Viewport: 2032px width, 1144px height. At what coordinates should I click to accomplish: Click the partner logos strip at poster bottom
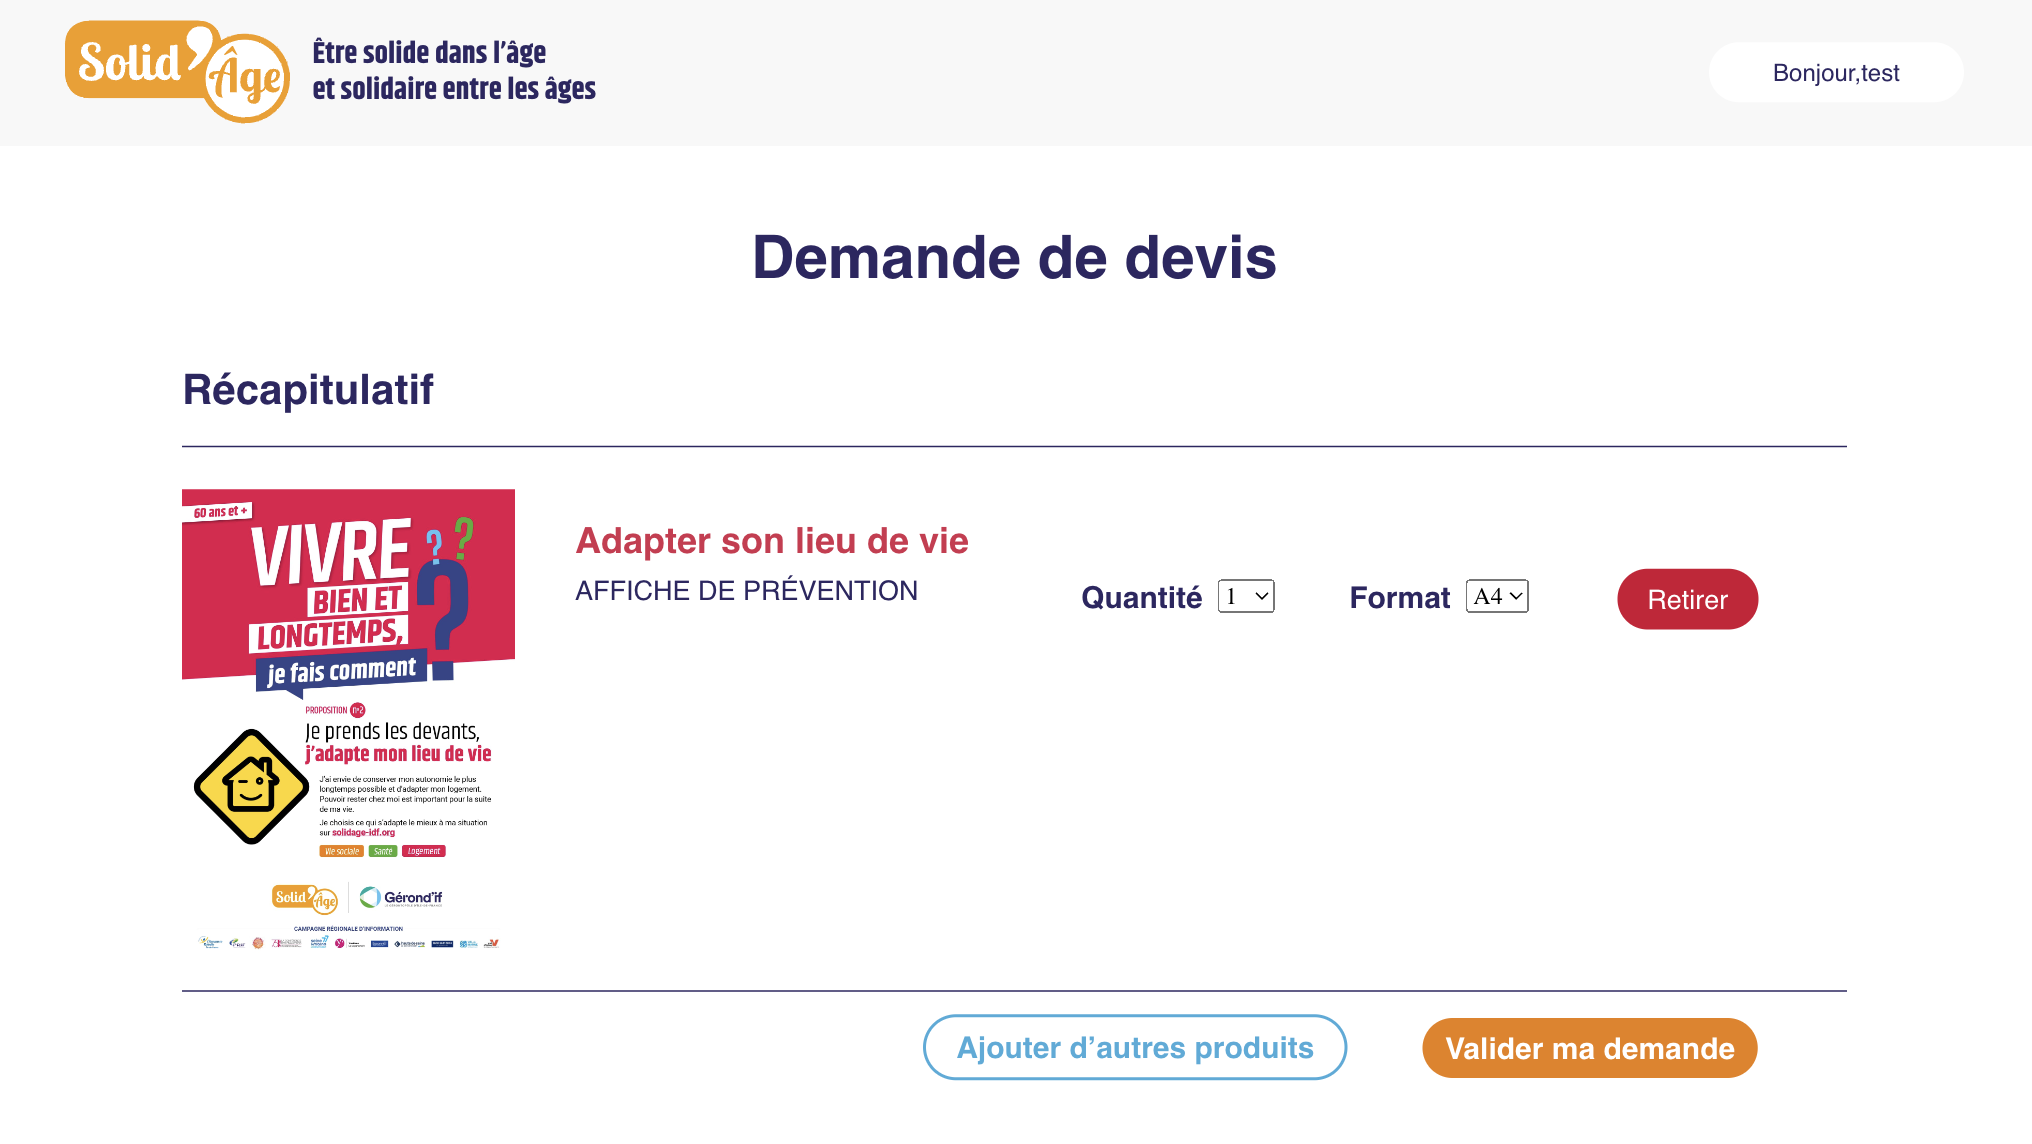click(348, 943)
